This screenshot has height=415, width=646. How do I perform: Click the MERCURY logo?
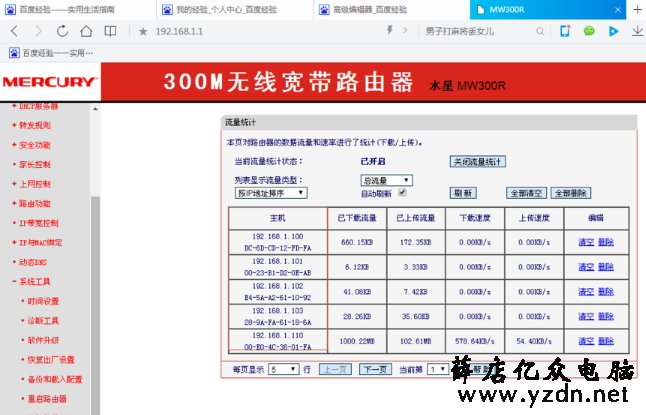click(50, 82)
